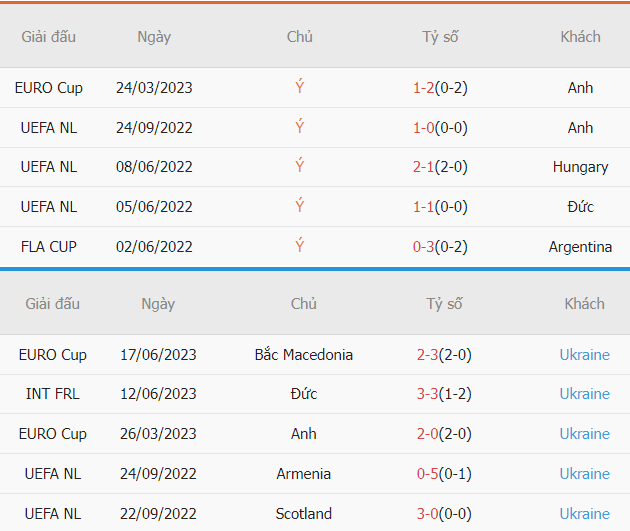The image size is (630, 531).
Task: Click Argentina away team name
Action: point(581,247)
